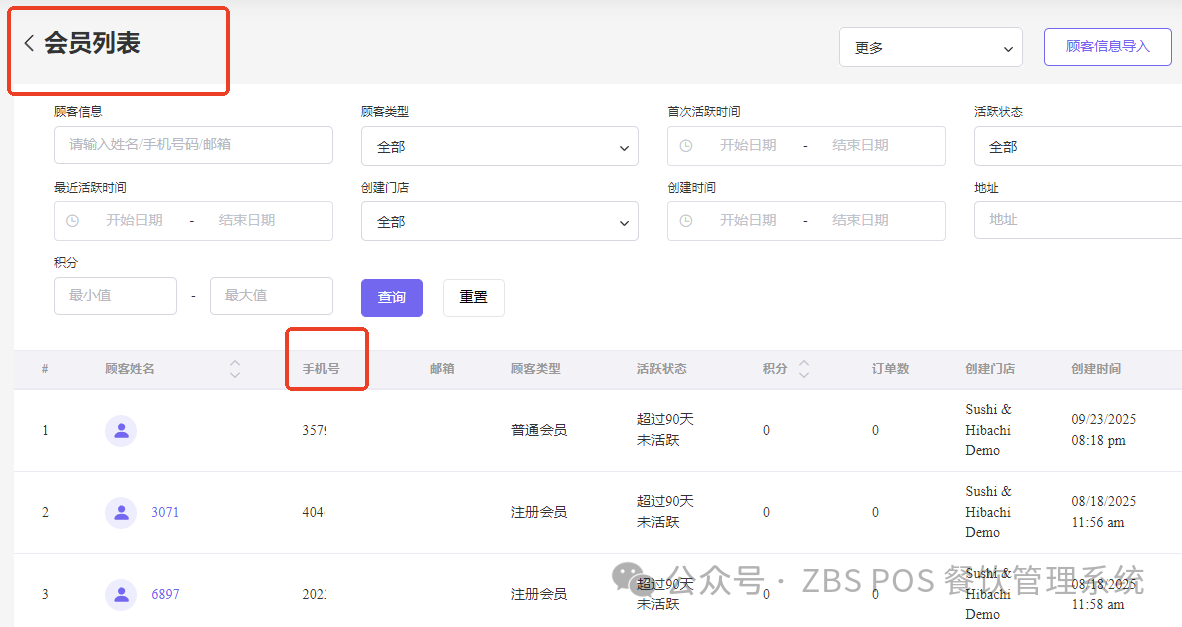This screenshot has height=627, width=1182.
Task: Click the 重置 reset button
Action: [x=473, y=298]
